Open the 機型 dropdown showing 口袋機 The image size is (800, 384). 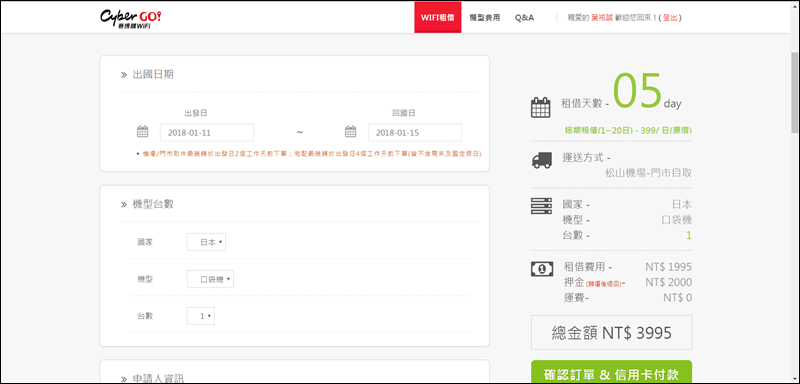coord(210,279)
